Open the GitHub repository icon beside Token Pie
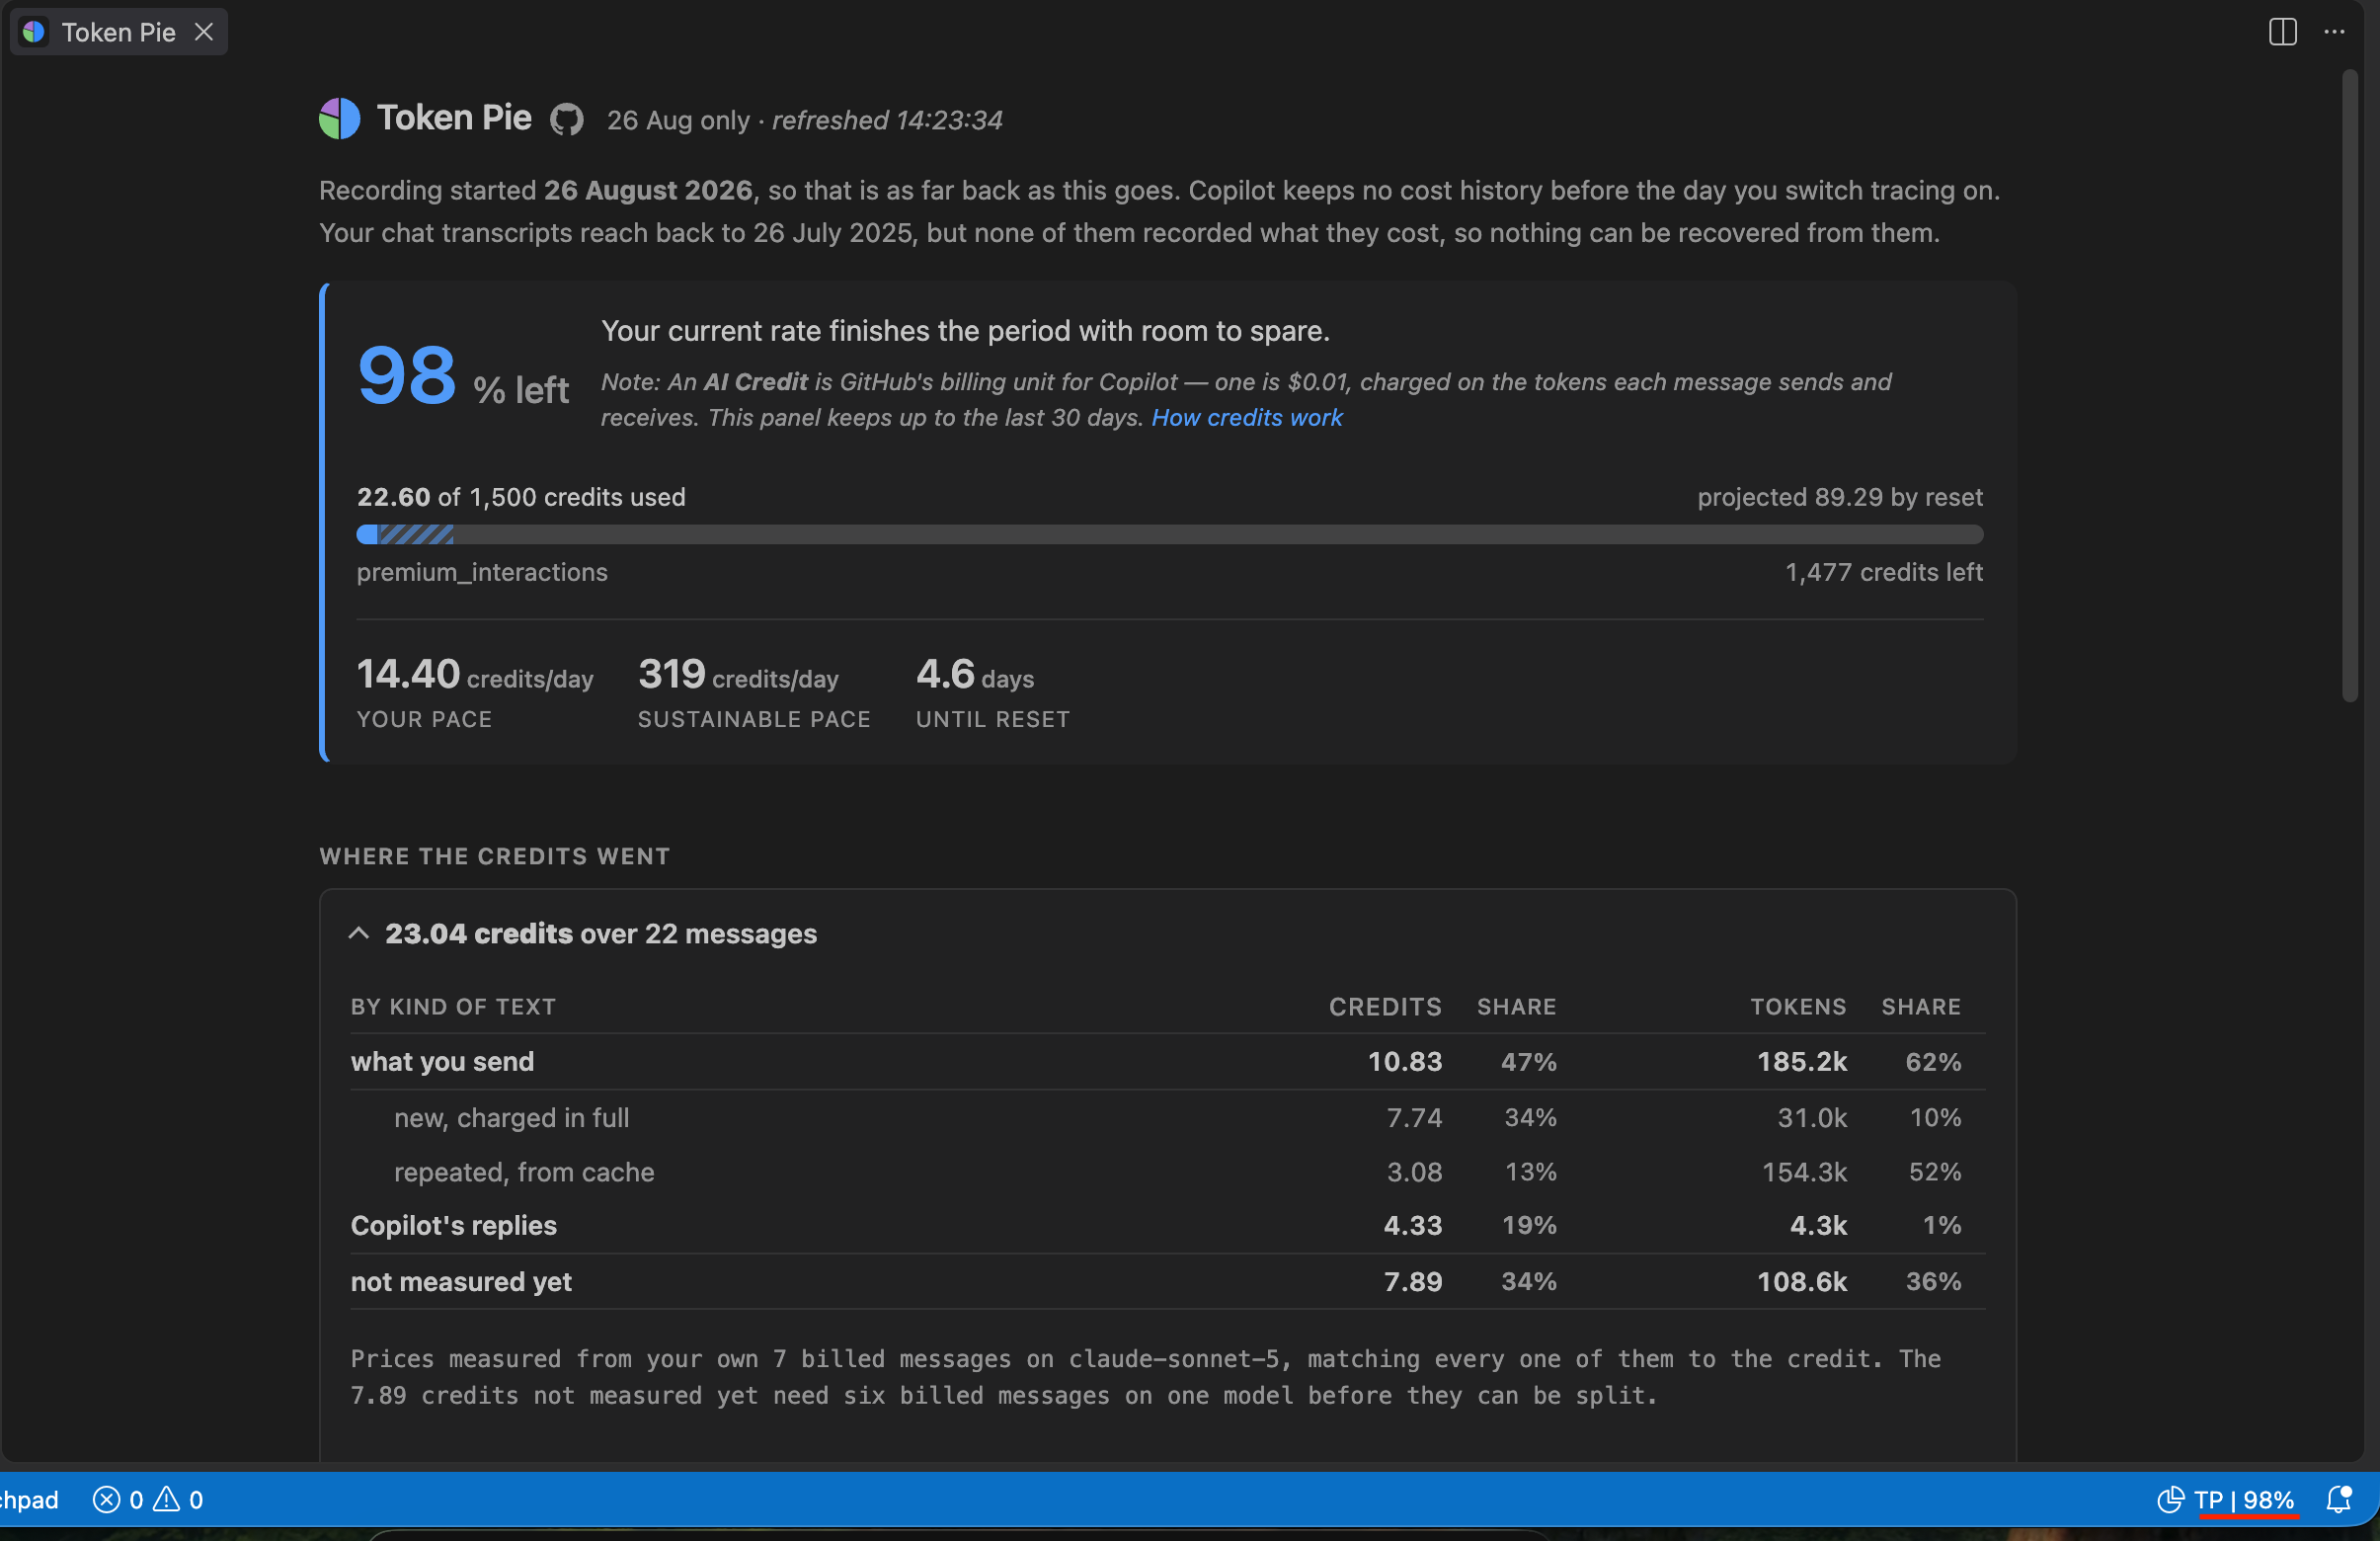 [567, 120]
